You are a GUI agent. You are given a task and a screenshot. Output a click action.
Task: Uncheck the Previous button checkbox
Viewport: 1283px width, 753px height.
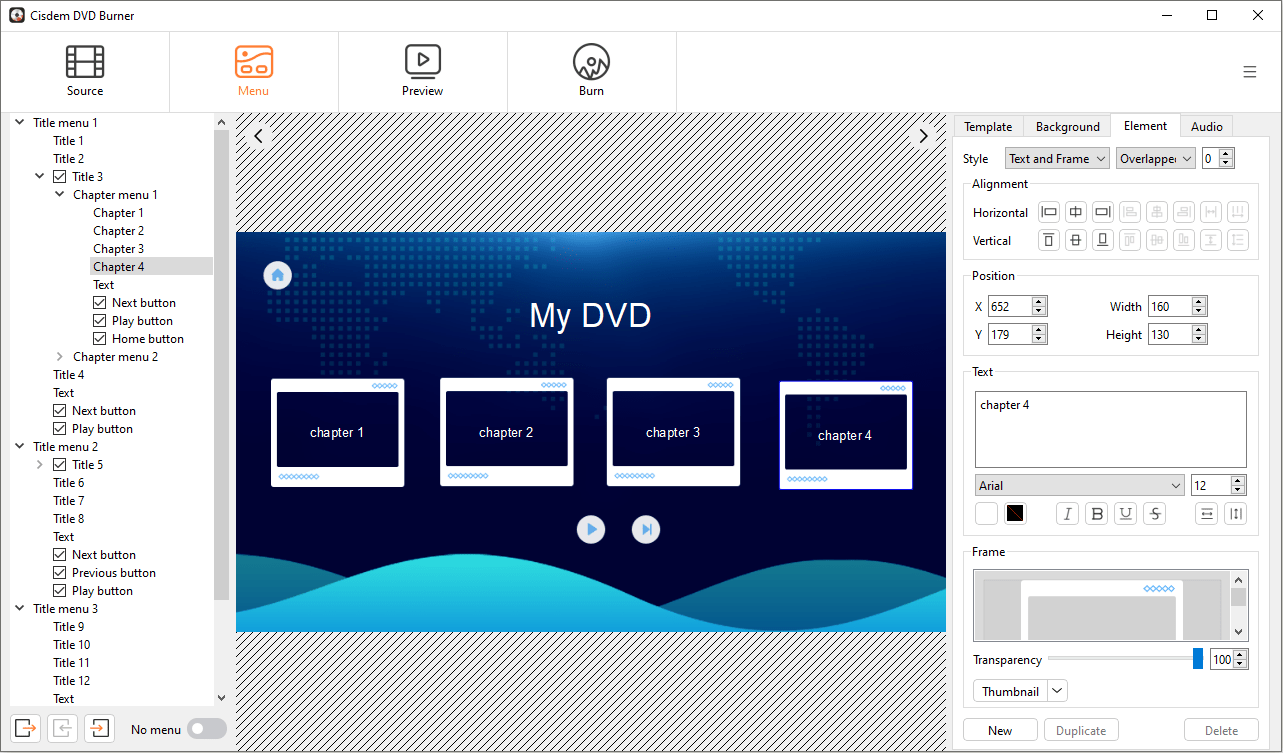pos(60,573)
